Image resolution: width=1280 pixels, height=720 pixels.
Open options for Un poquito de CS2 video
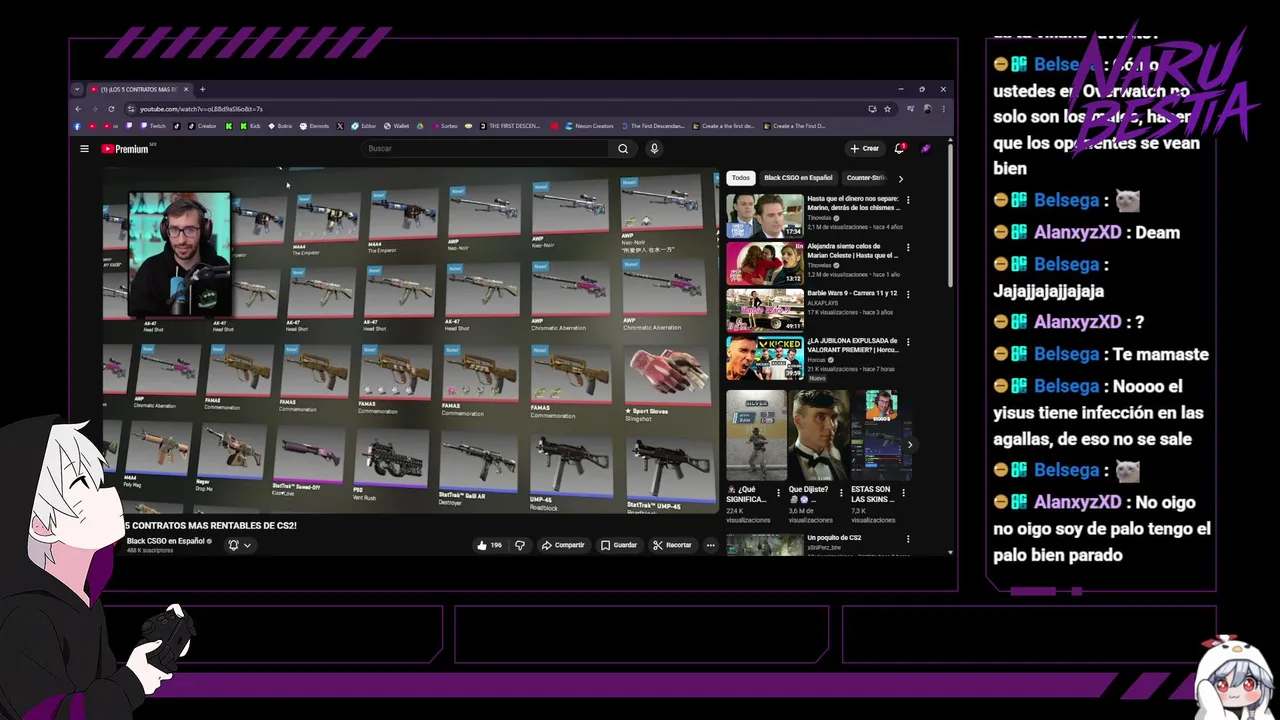(x=908, y=538)
